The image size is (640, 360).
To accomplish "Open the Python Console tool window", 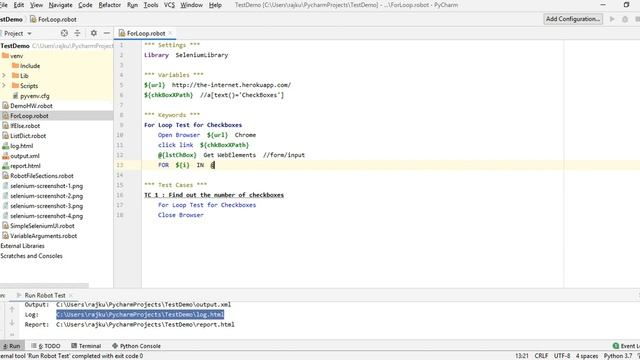I will click(x=136, y=346).
